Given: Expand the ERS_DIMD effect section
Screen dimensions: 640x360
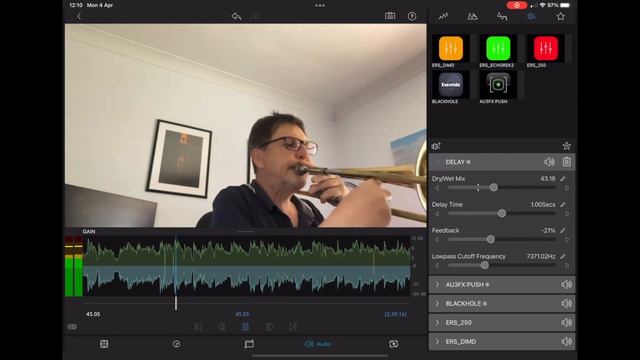Looking at the screenshot, I should coord(437,342).
